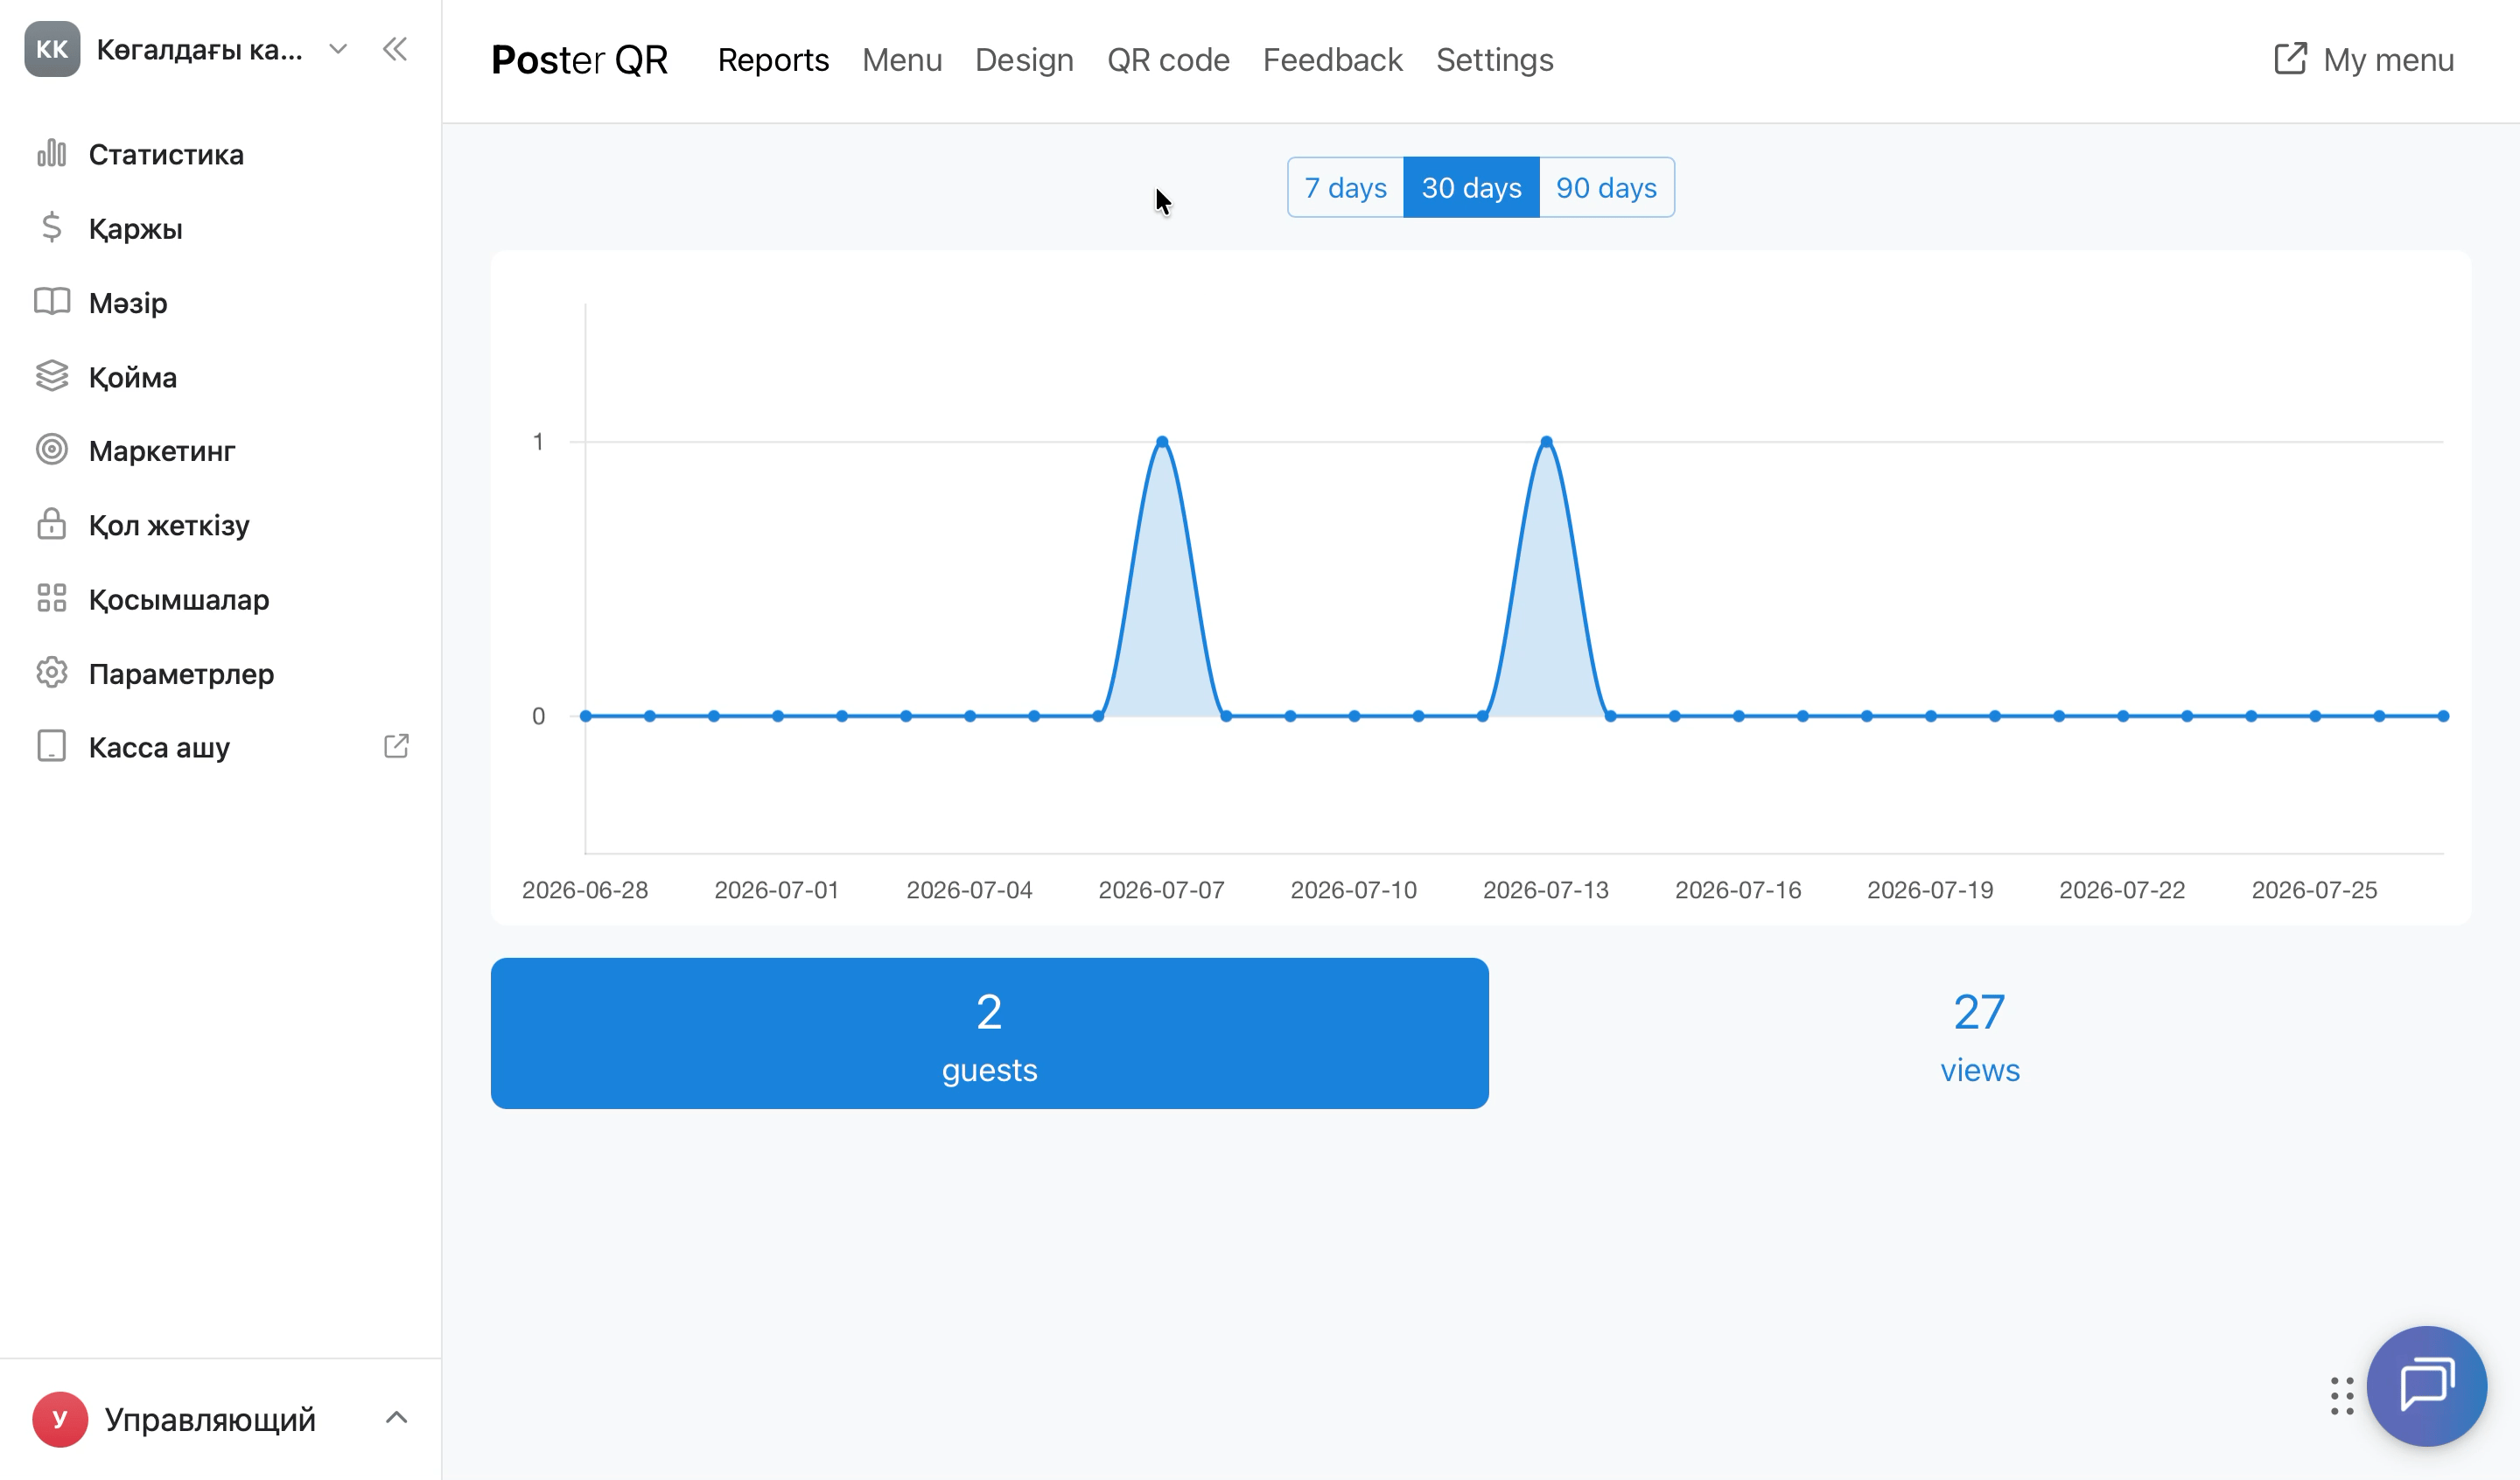
Task: Switch to the QR code tab
Action: pyautogui.click(x=1168, y=60)
